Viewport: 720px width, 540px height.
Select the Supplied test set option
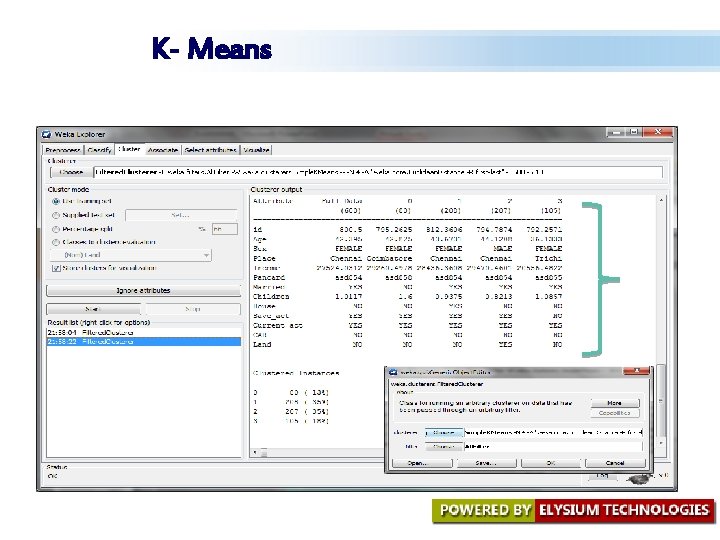click(56, 215)
